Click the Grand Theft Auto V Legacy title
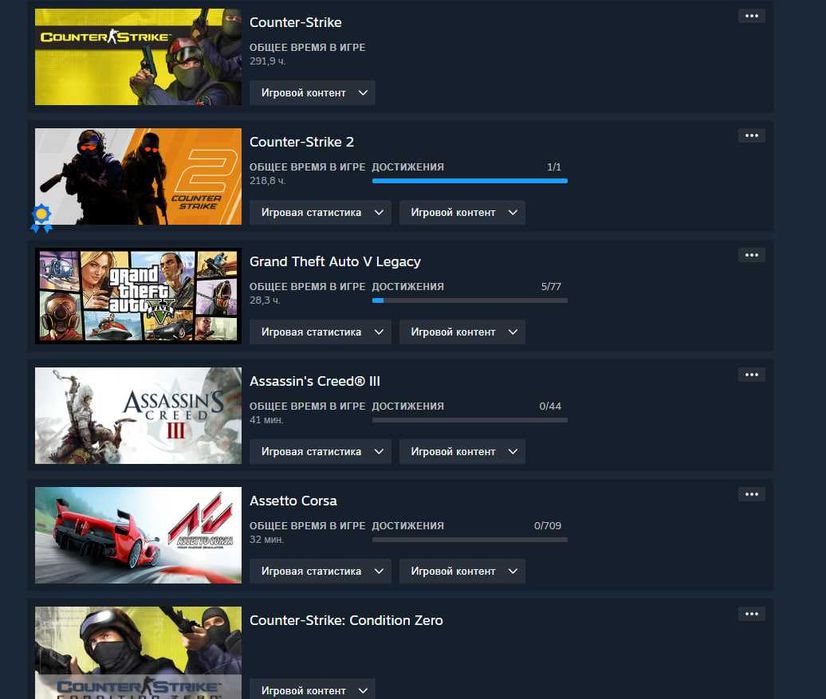Screen dimensions: 826x699 pos(335,262)
